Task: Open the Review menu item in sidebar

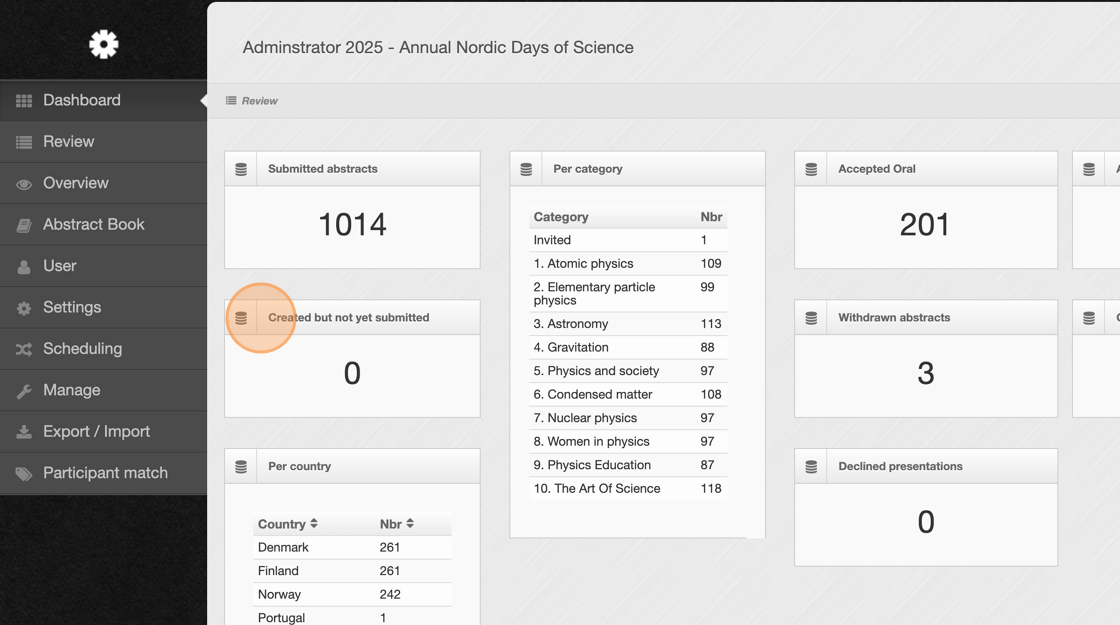Action: (104, 142)
